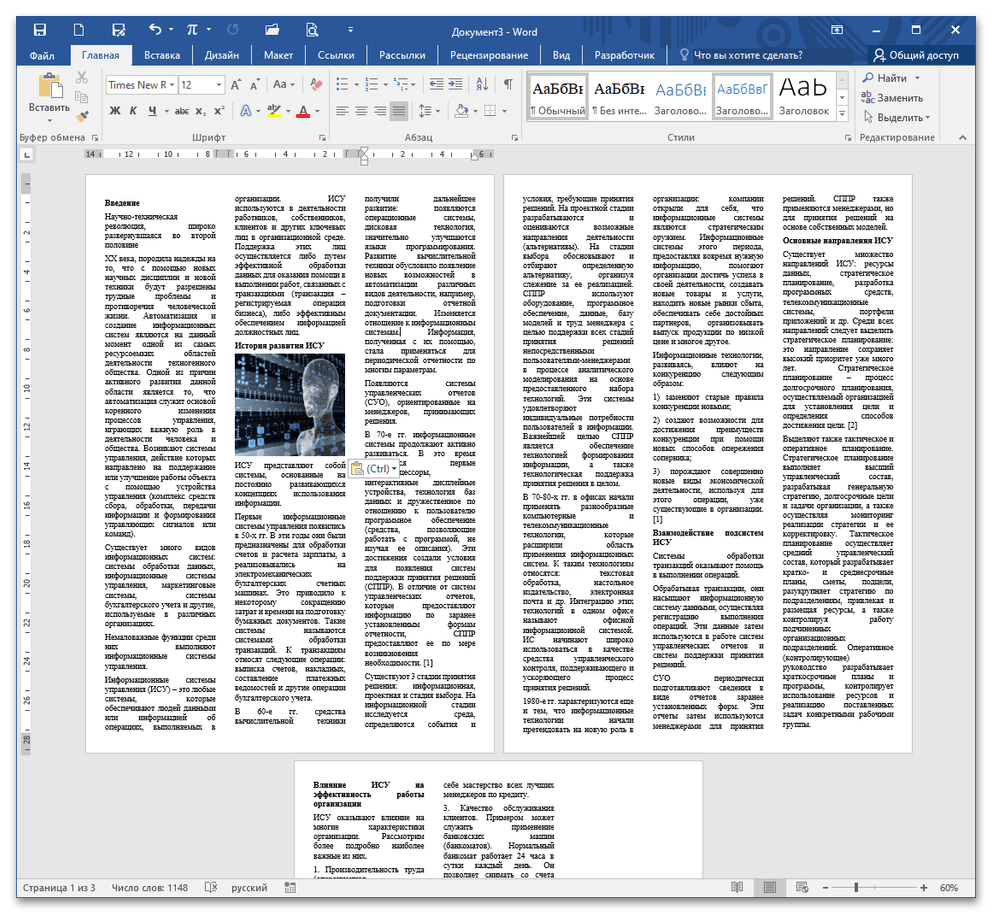This screenshot has width=992, height=914.
Task: Toggle show paragraph marks (¶)
Action: point(508,85)
